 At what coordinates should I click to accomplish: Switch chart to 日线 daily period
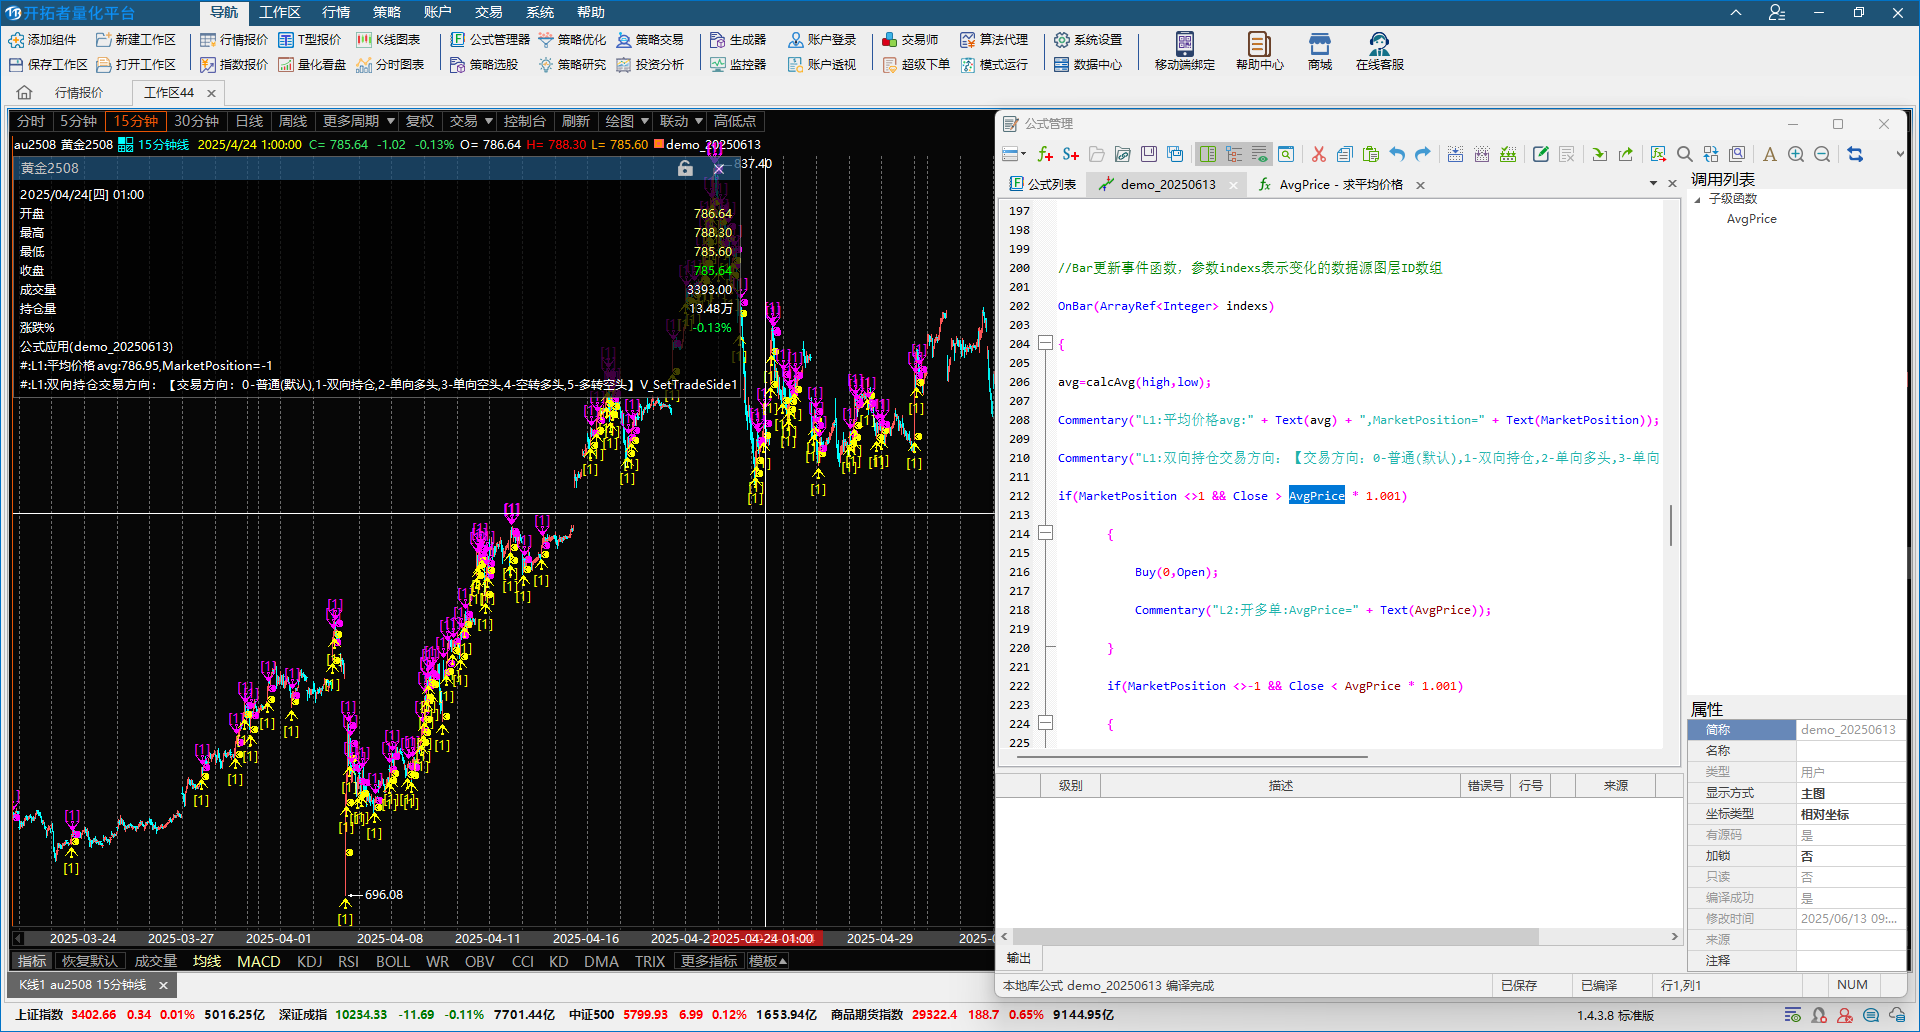(x=249, y=121)
